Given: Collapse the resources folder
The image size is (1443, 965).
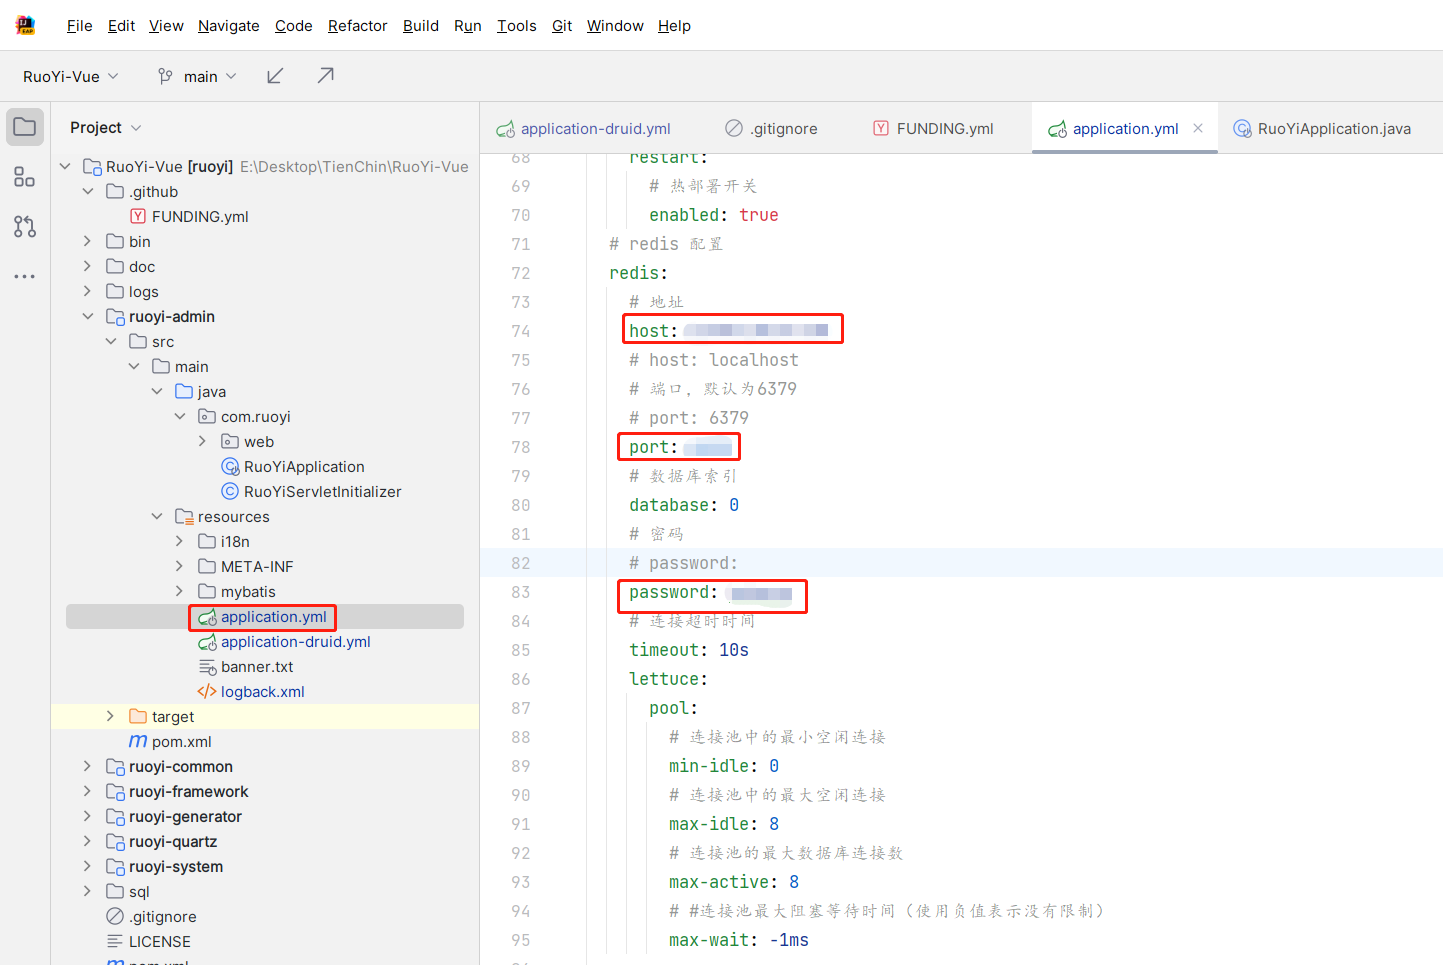Looking at the screenshot, I should pos(157,516).
